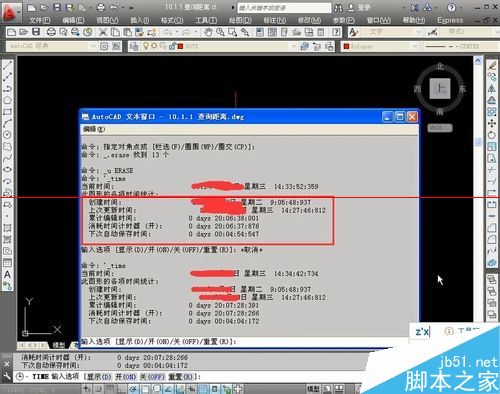Click 北 on the ViewCube compass

pos(440,67)
